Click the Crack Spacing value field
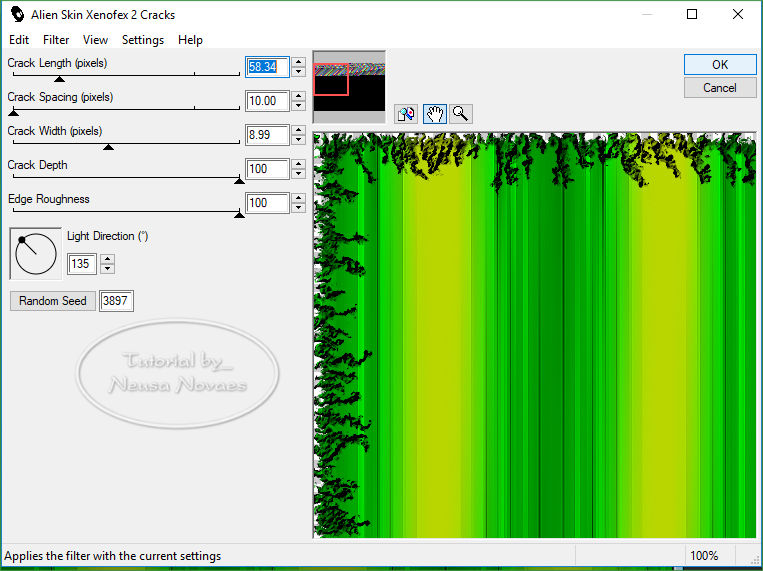763x571 pixels. click(267, 101)
